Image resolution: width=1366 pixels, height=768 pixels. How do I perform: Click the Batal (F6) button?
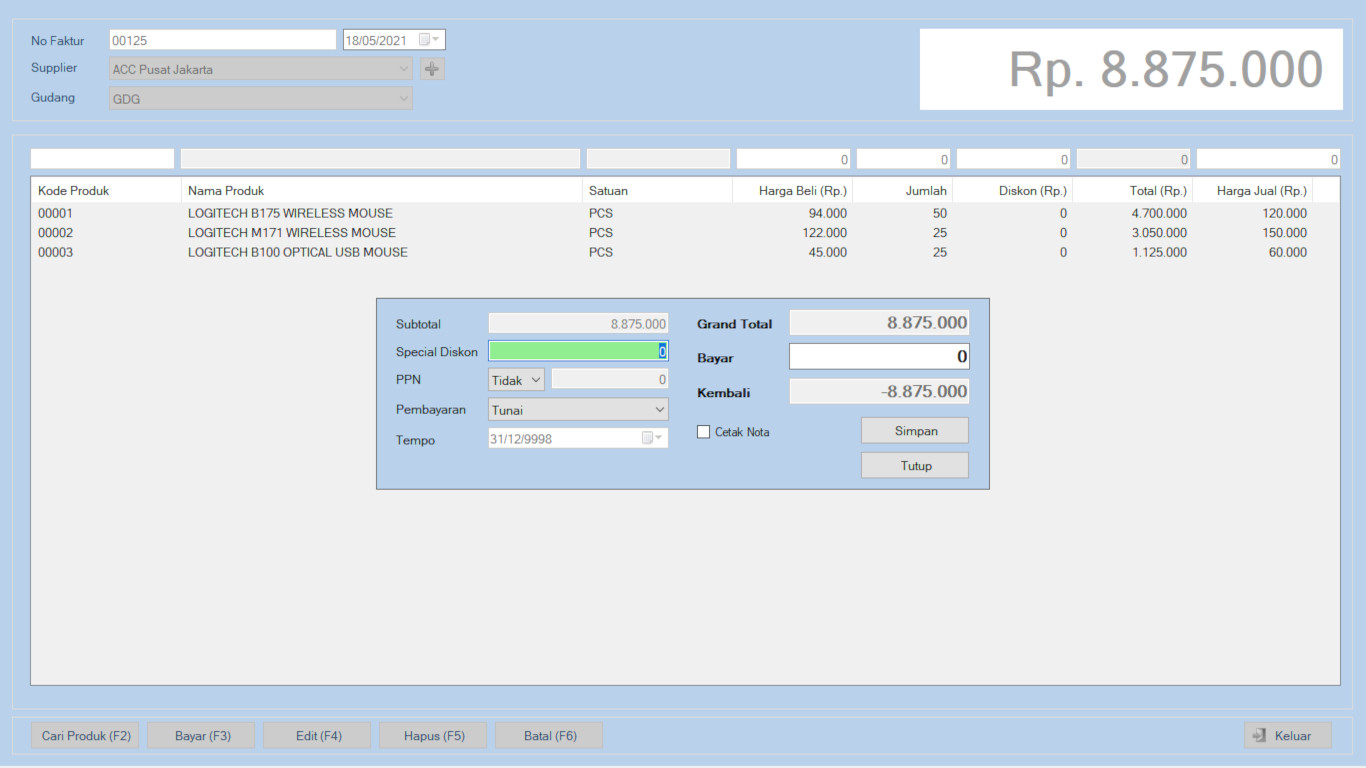549,736
